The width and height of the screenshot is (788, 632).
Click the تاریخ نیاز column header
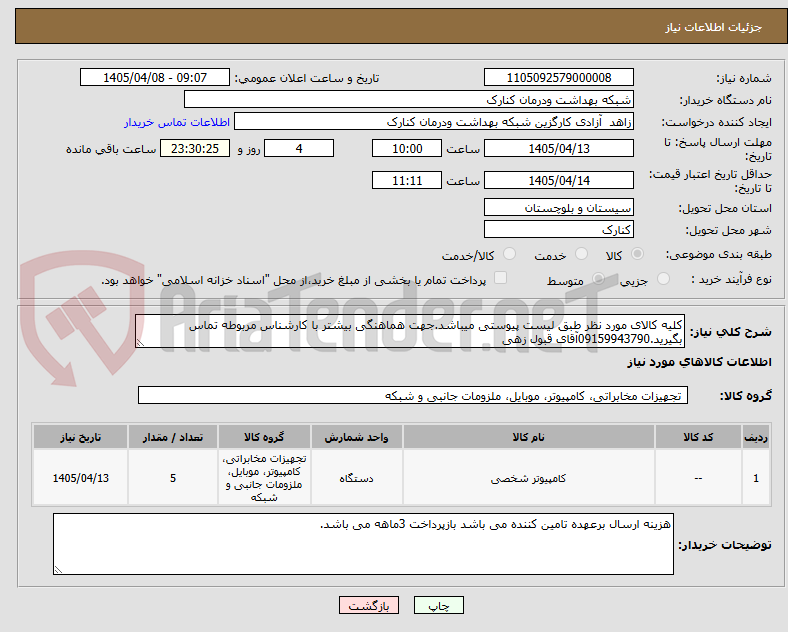click(80, 437)
